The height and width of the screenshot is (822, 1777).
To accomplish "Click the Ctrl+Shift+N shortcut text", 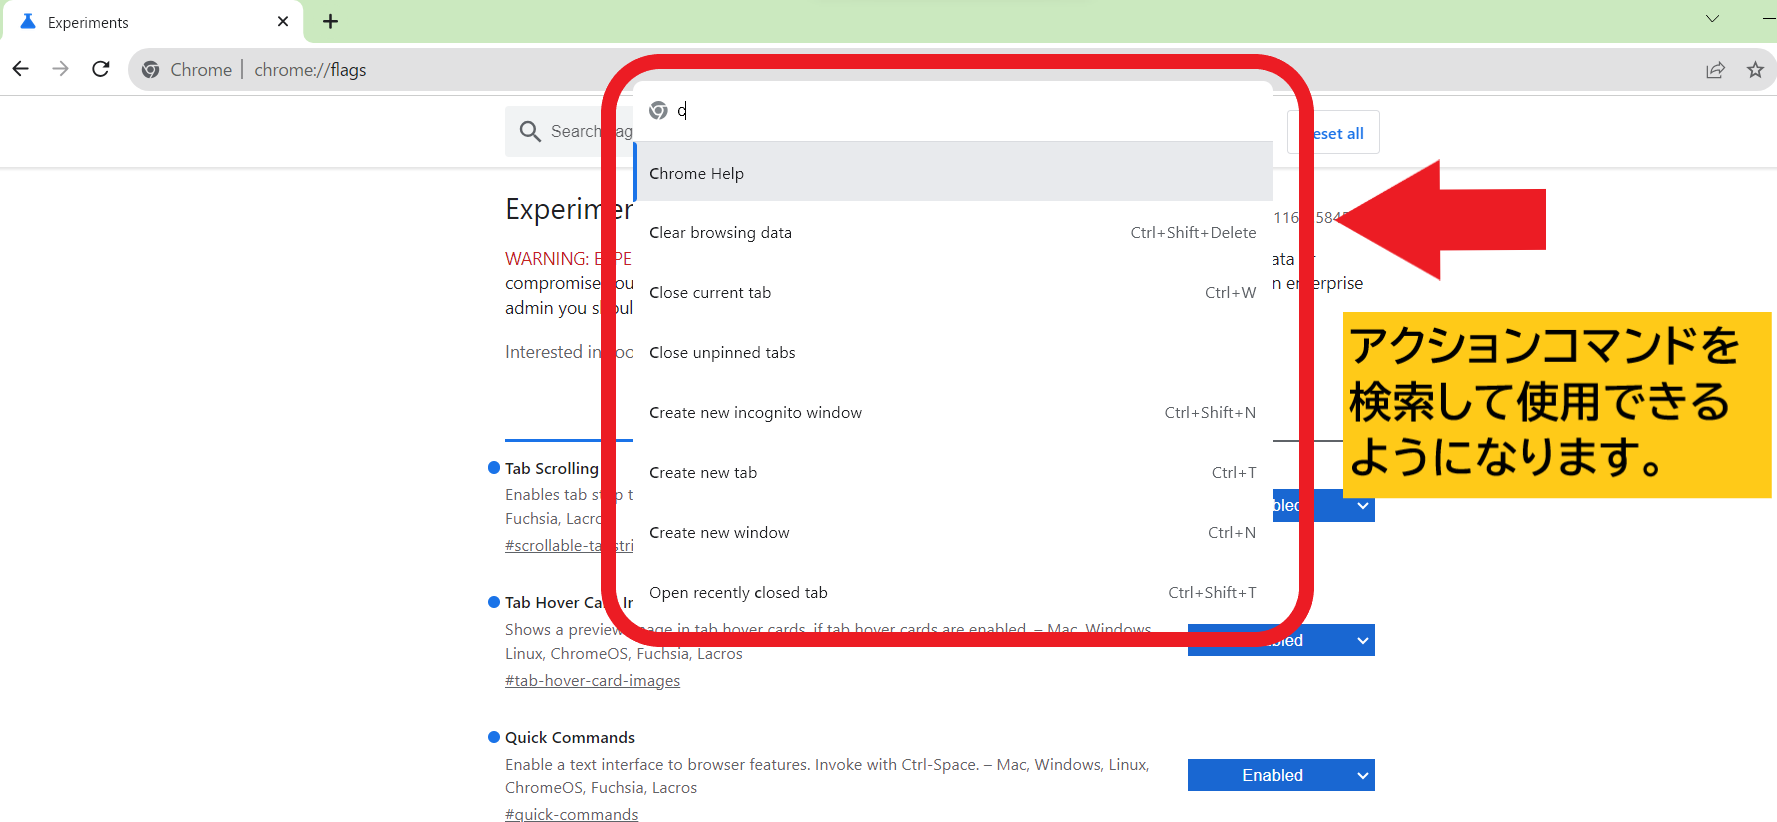I will coord(1210,412).
